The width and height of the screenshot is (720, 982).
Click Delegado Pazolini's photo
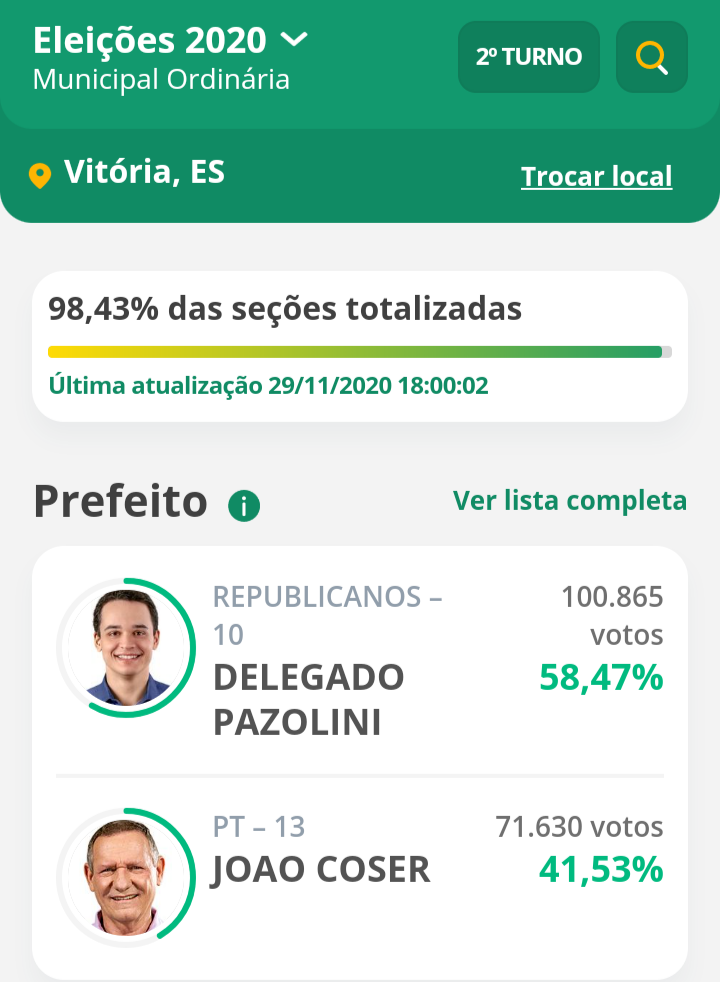(126, 647)
